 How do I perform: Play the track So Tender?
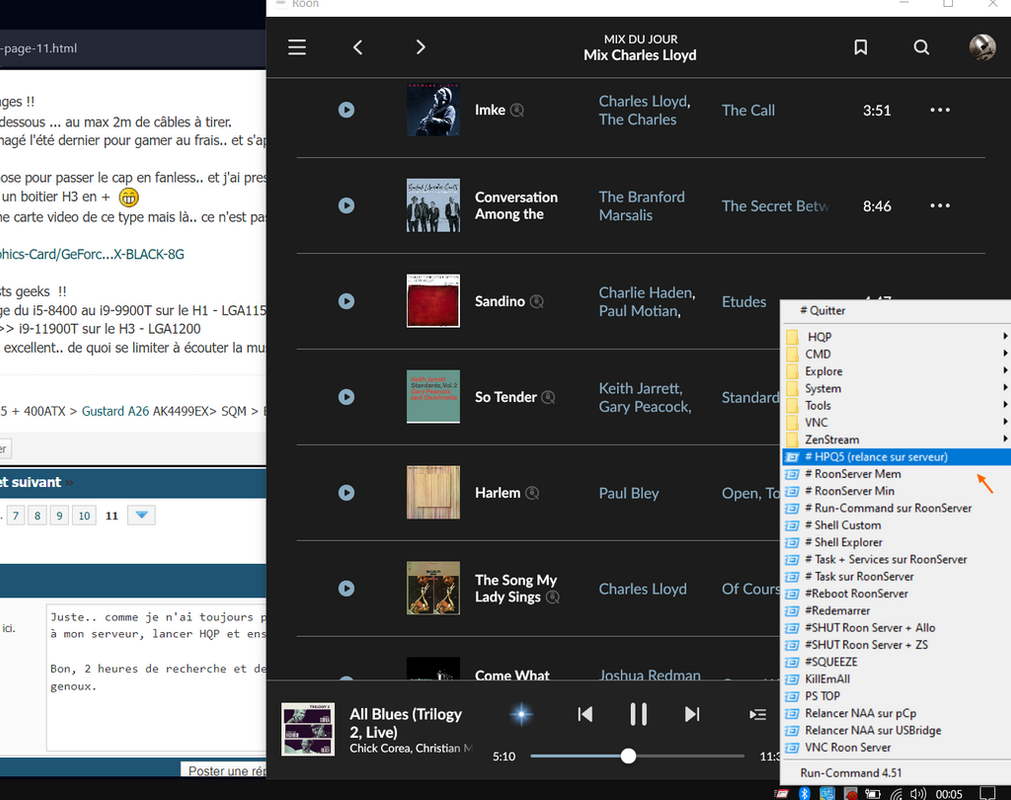click(x=346, y=396)
